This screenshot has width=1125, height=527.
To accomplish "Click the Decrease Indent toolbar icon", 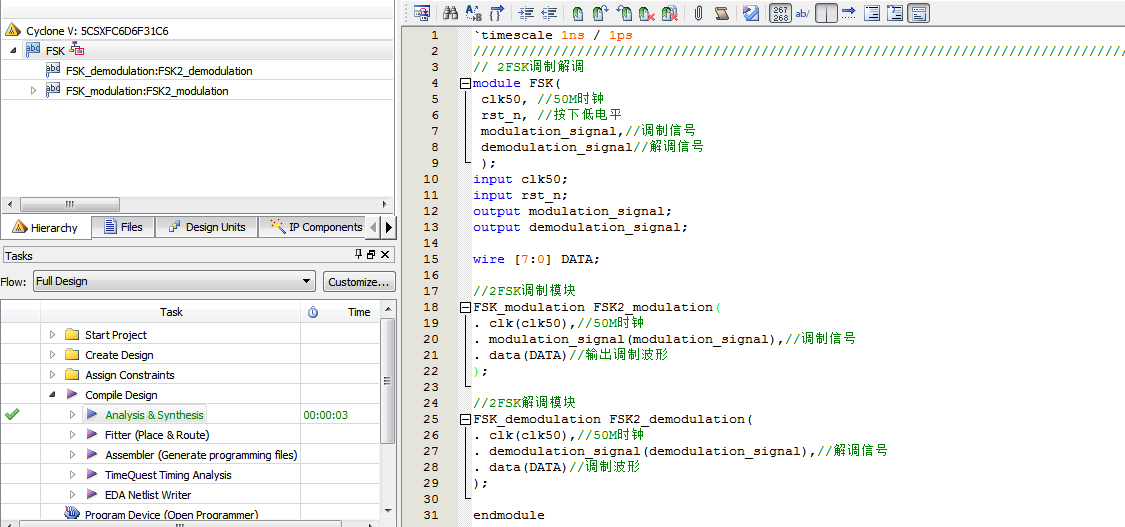I will (x=549, y=13).
